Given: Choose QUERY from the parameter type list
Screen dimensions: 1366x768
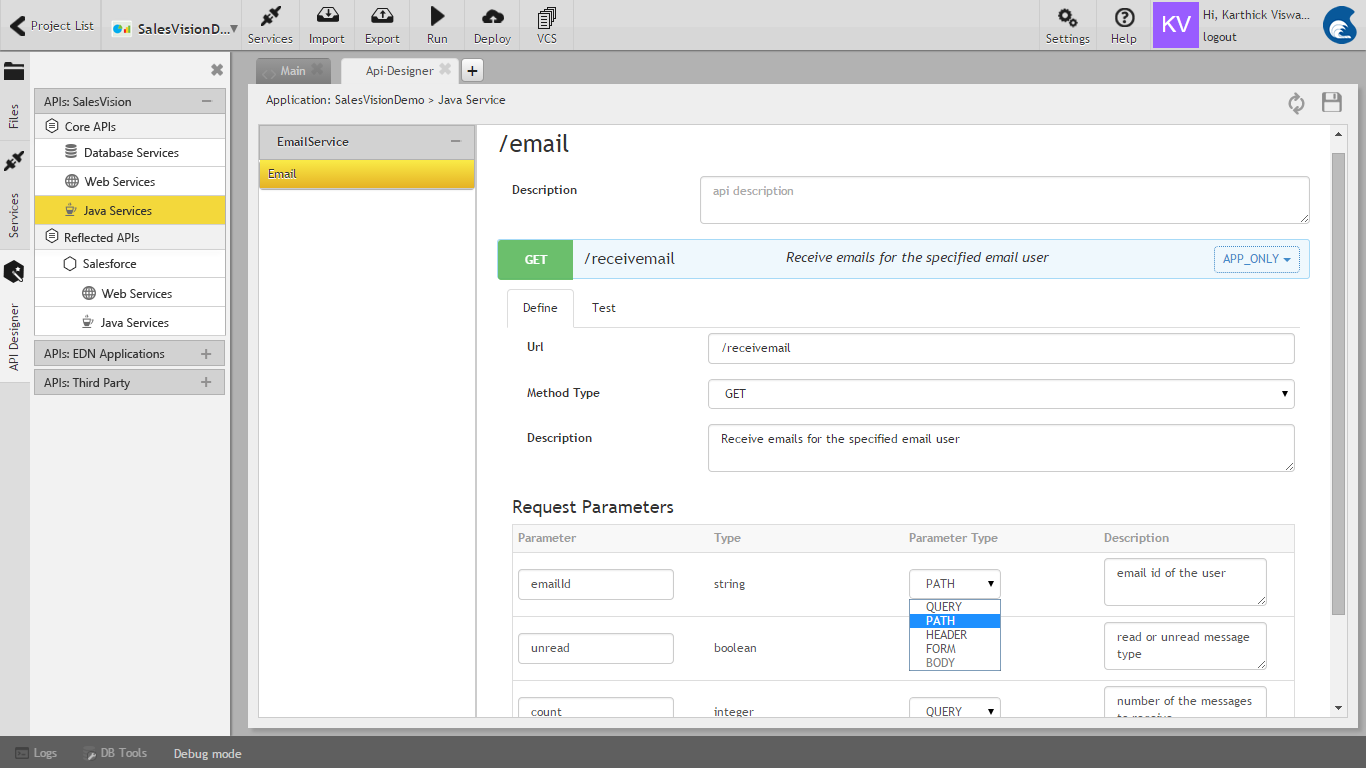Looking at the screenshot, I should tap(954, 607).
